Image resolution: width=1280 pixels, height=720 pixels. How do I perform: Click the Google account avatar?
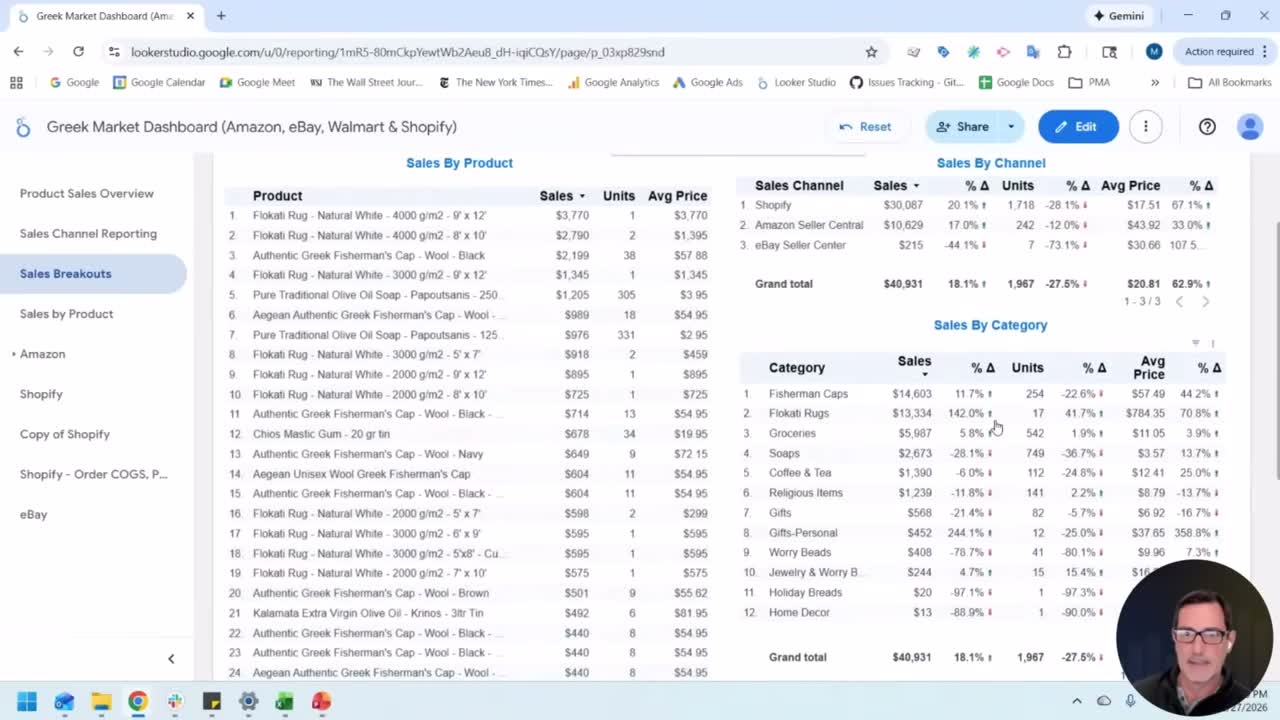pyautogui.click(x=1250, y=127)
